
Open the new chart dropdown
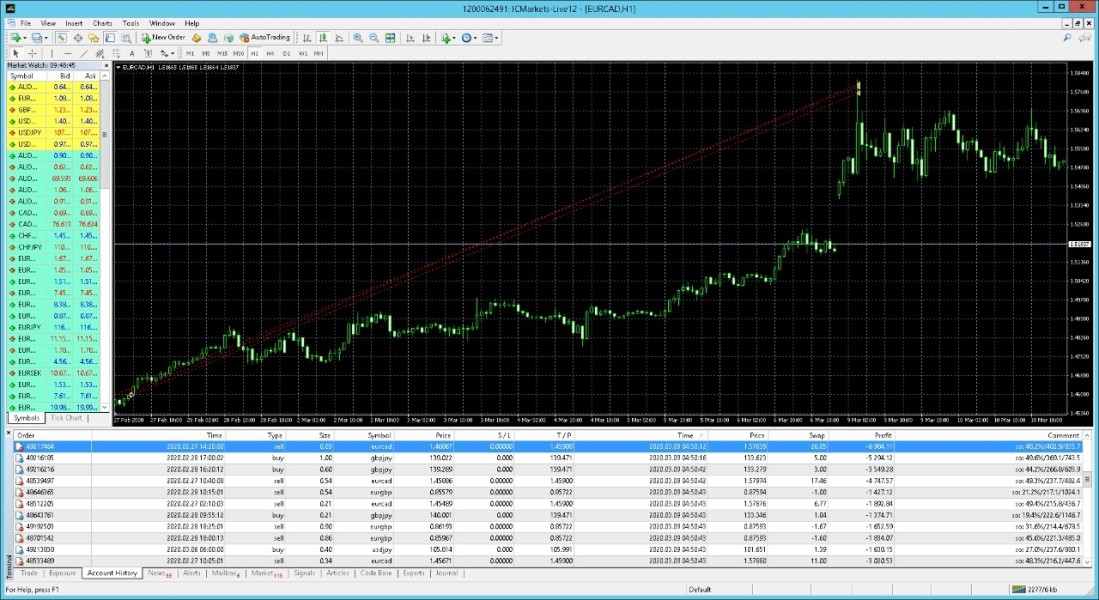click(x=25, y=38)
